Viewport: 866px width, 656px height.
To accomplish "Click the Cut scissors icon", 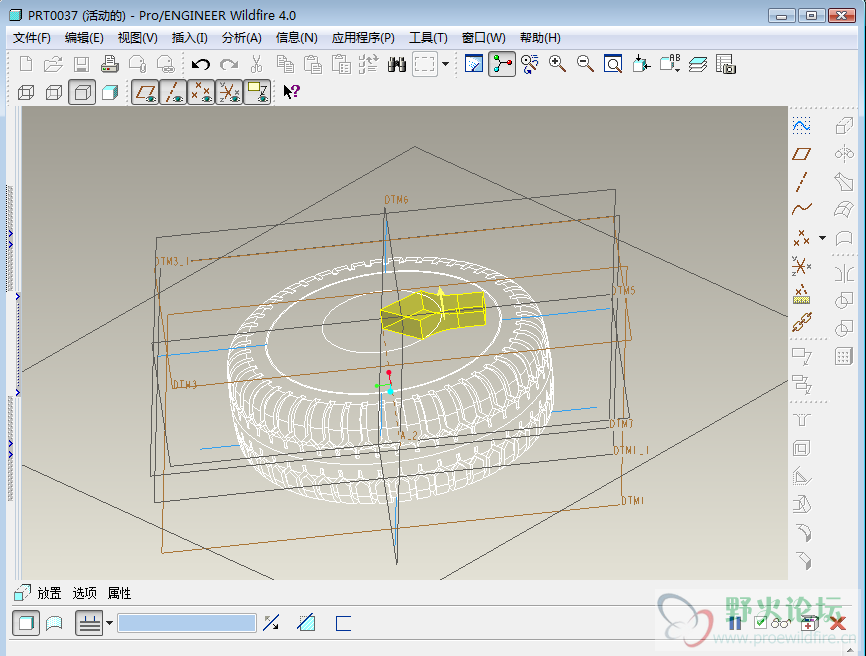I will coord(256,65).
